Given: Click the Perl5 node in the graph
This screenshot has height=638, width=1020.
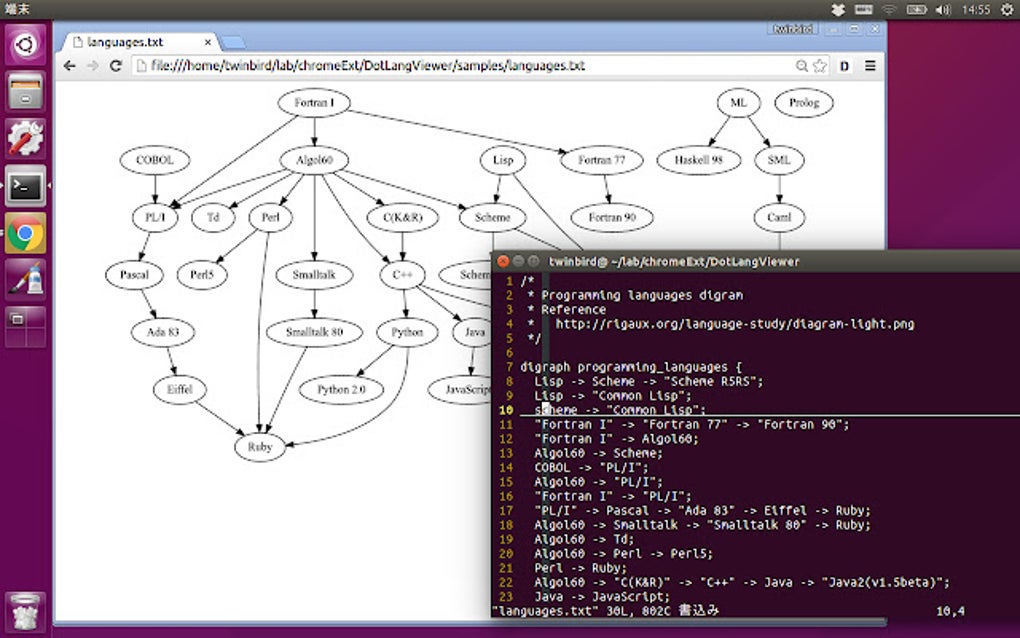Looking at the screenshot, I should point(202,274).
